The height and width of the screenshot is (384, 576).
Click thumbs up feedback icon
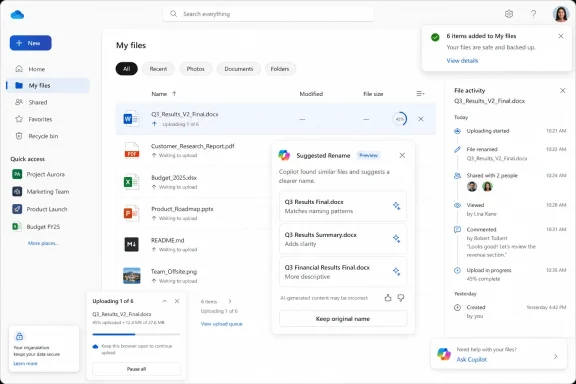click(x=388, y=298)
